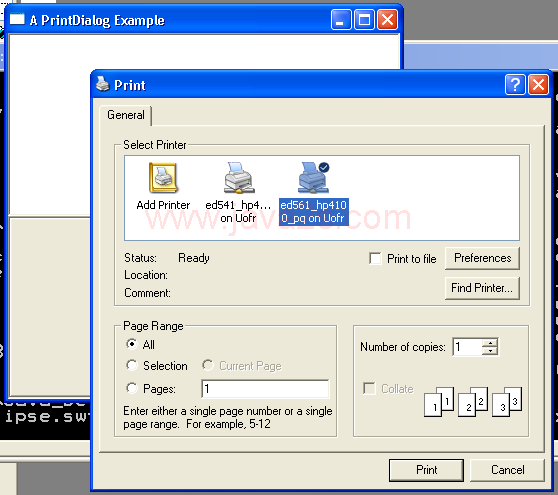Cancel the Print dialog

coord(507,470)
